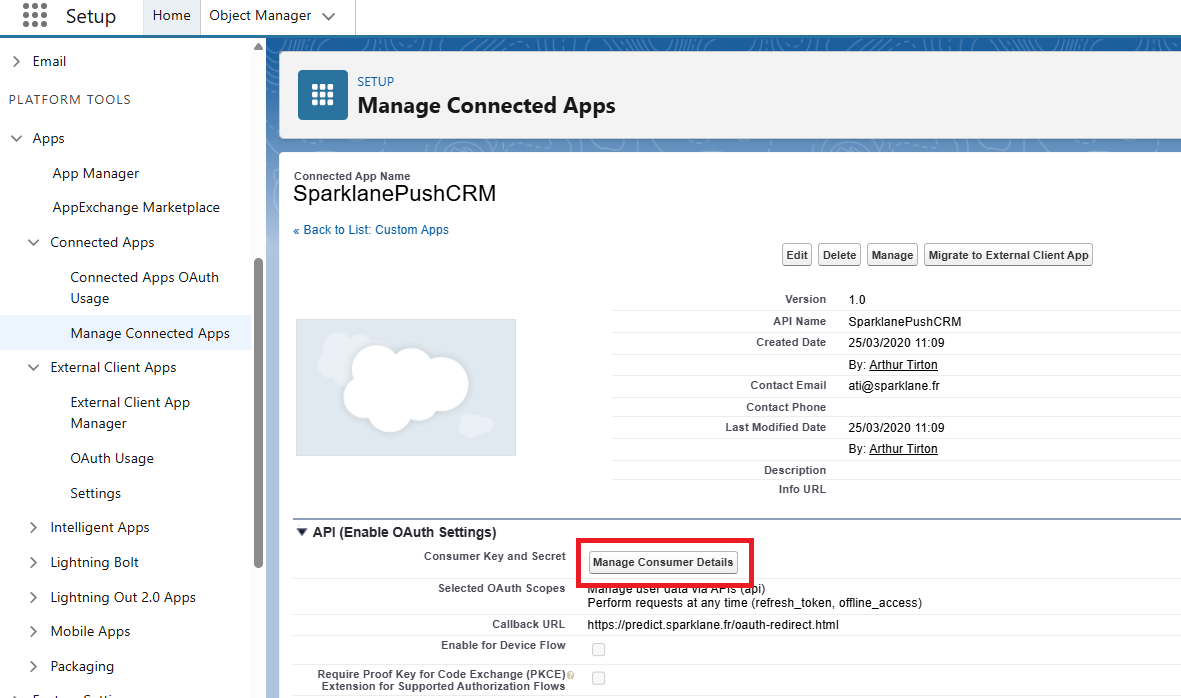Expand the Packaging chevron
The height and width of the screenshot is (698, 1181).
pos(33,666)
